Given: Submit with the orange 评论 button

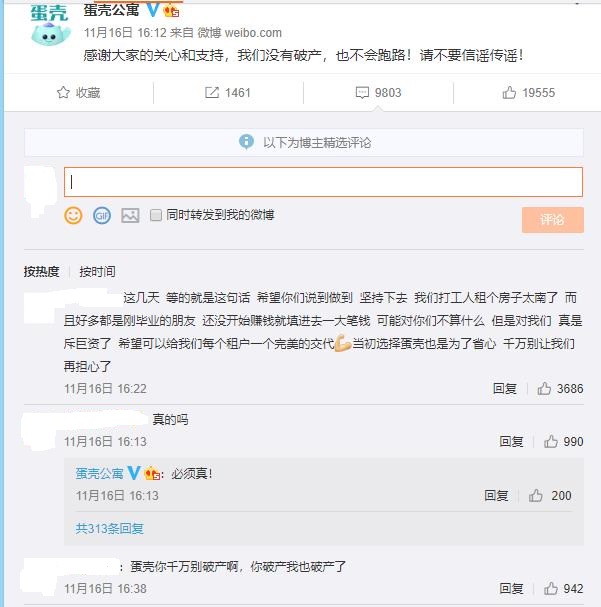Looking at the screenshot, I should 553,220.
